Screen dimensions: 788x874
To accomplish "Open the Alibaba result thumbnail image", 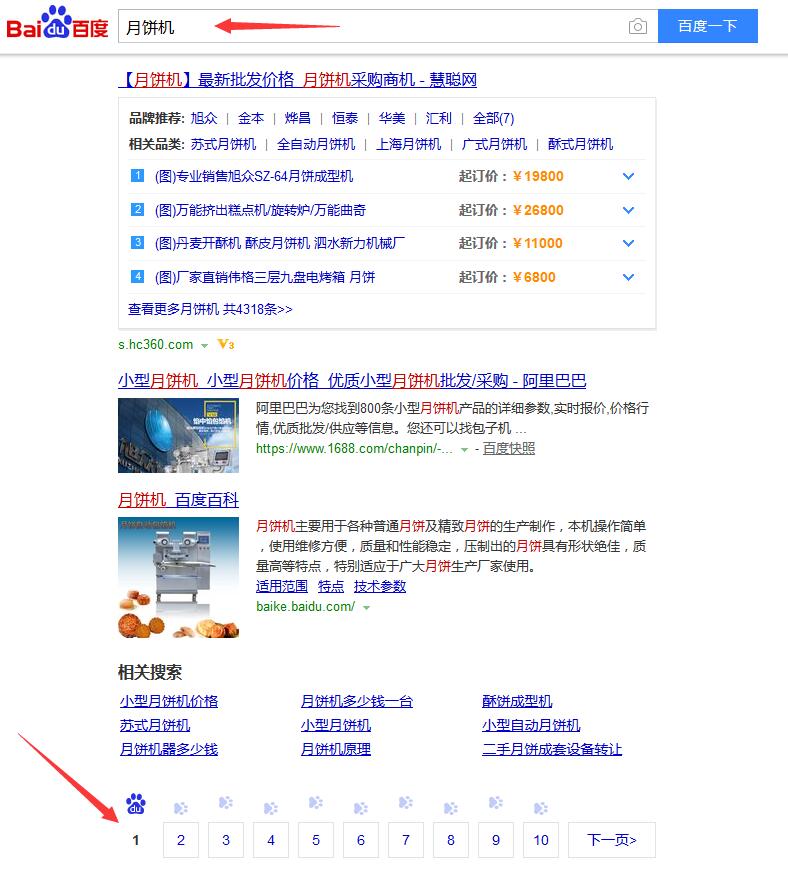I will (178, 435).
